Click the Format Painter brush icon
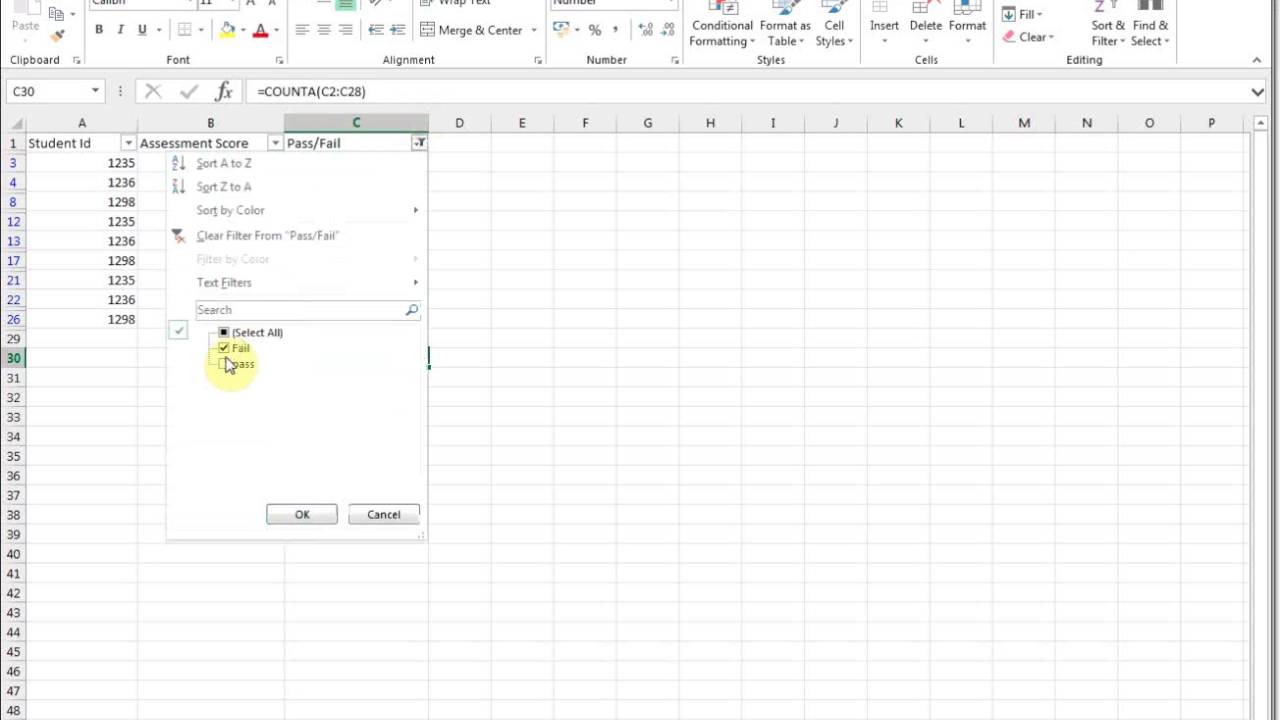1280x720 pixels. click(x=57, y=35)
